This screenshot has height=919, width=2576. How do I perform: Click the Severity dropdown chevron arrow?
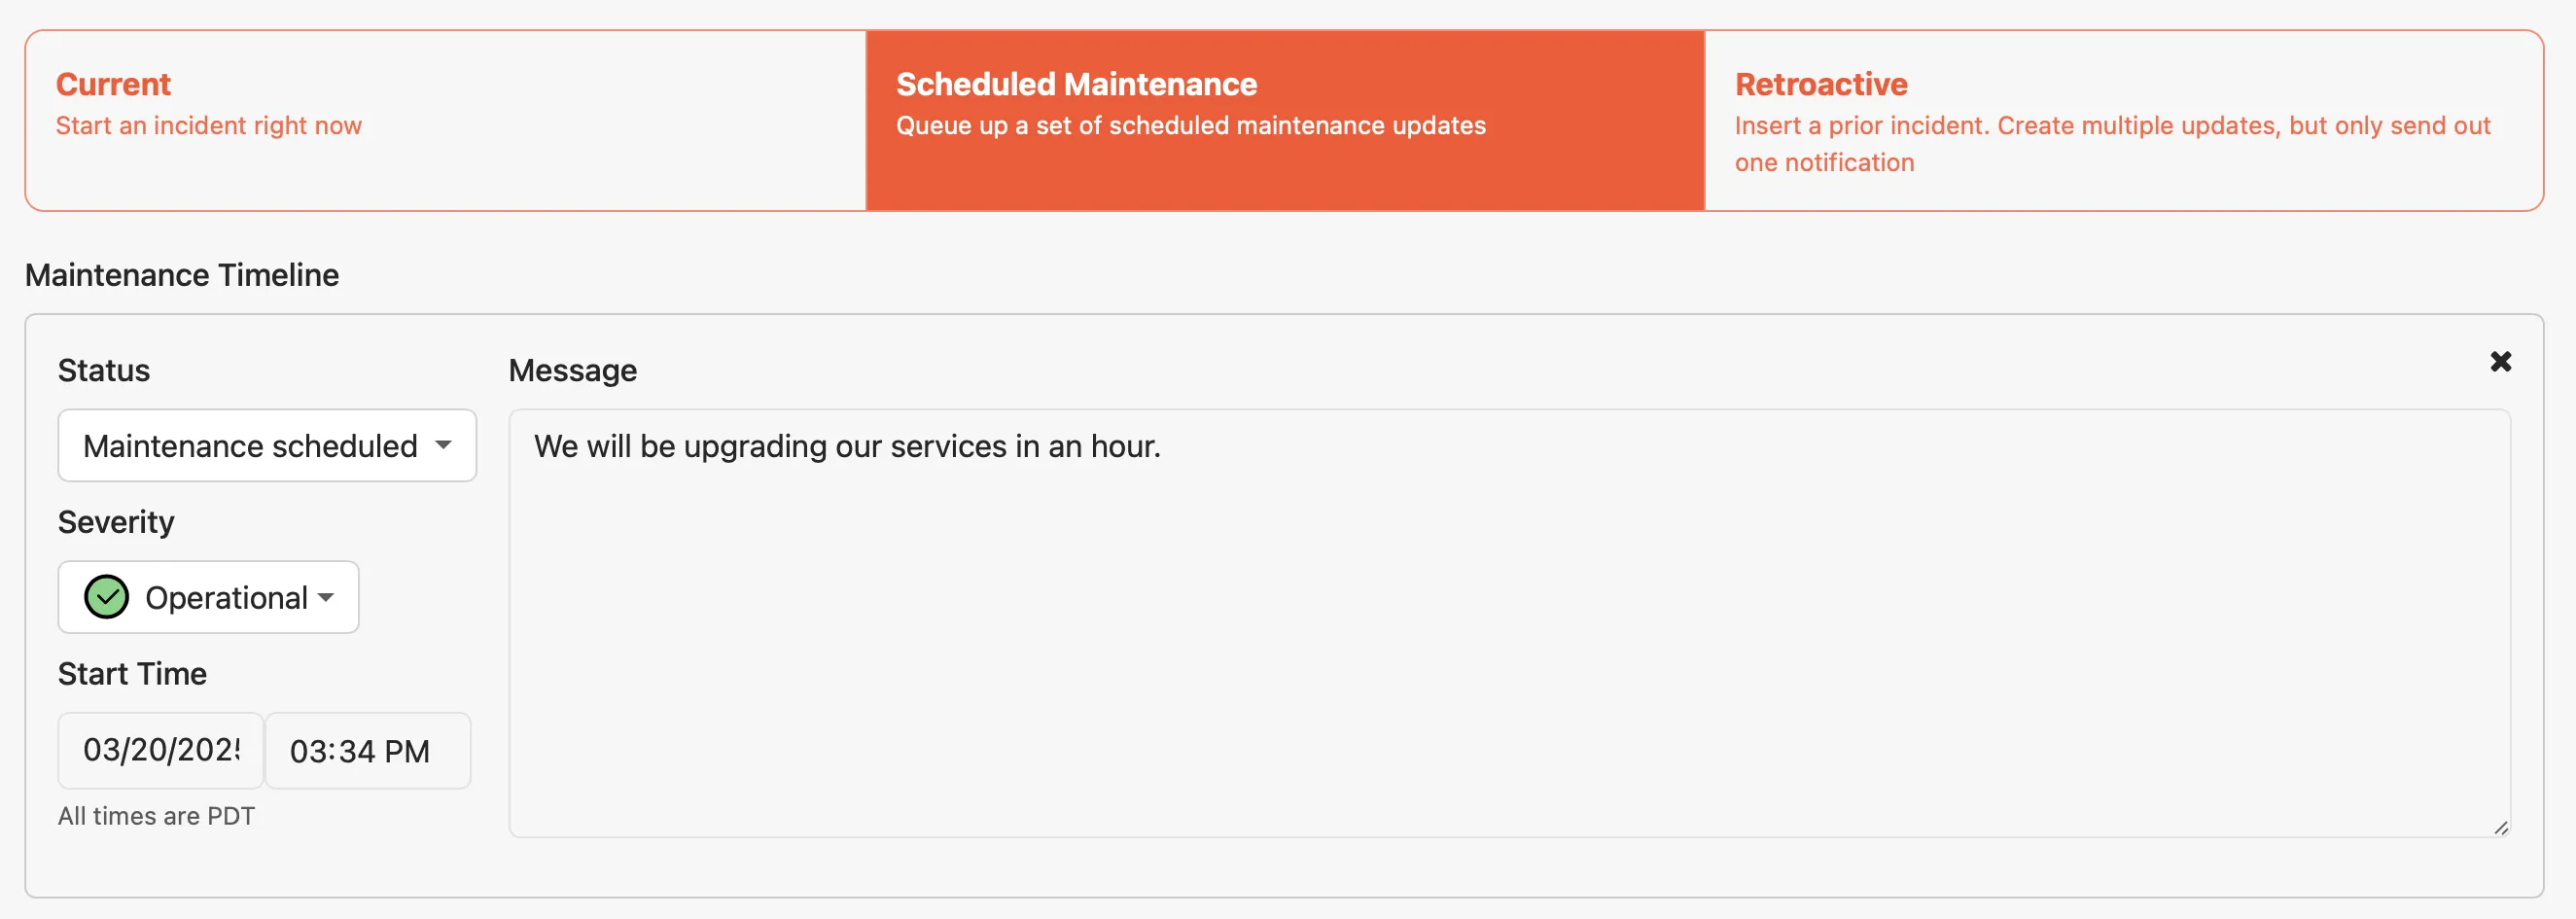325,597
